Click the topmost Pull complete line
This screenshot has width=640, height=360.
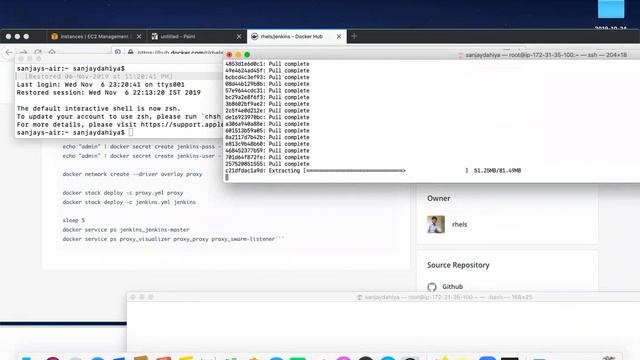(x=267, y=64)
